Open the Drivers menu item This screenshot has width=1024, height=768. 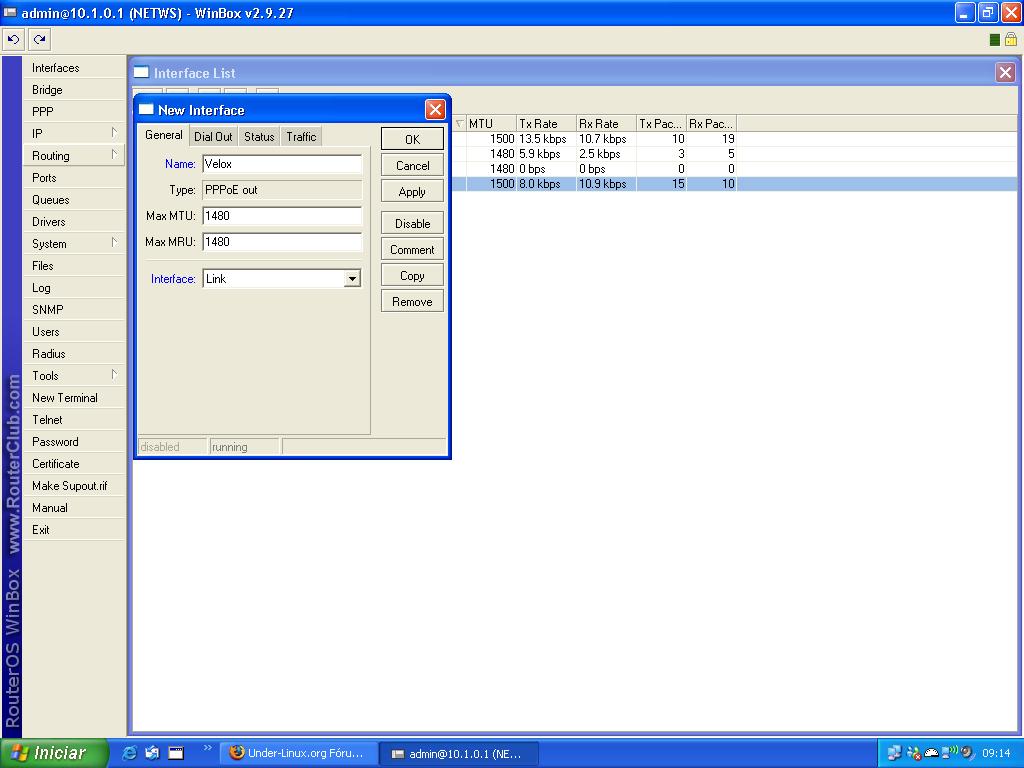74,221
